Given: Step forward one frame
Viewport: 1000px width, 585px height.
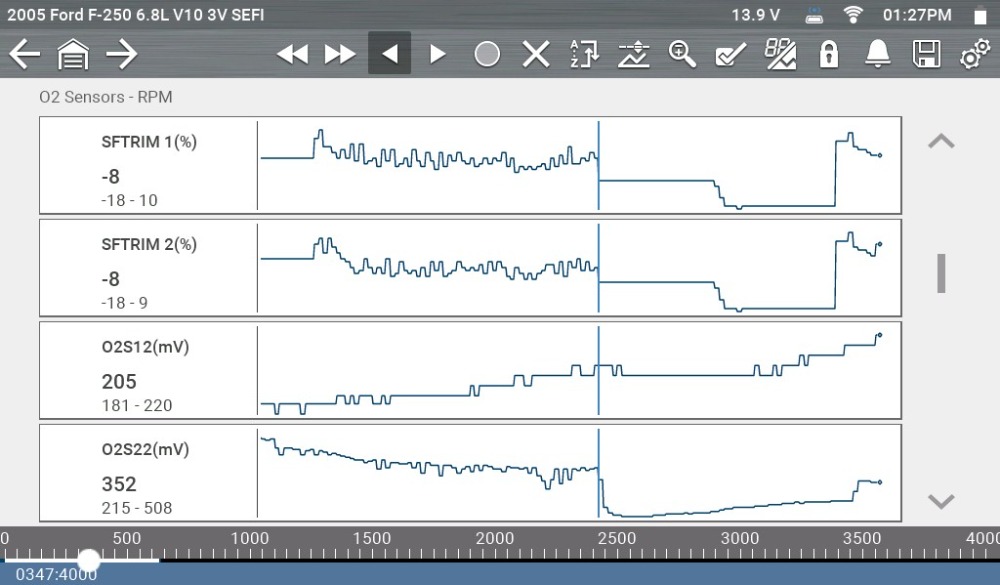Looking at the screenshot, I should coord(438,54).
